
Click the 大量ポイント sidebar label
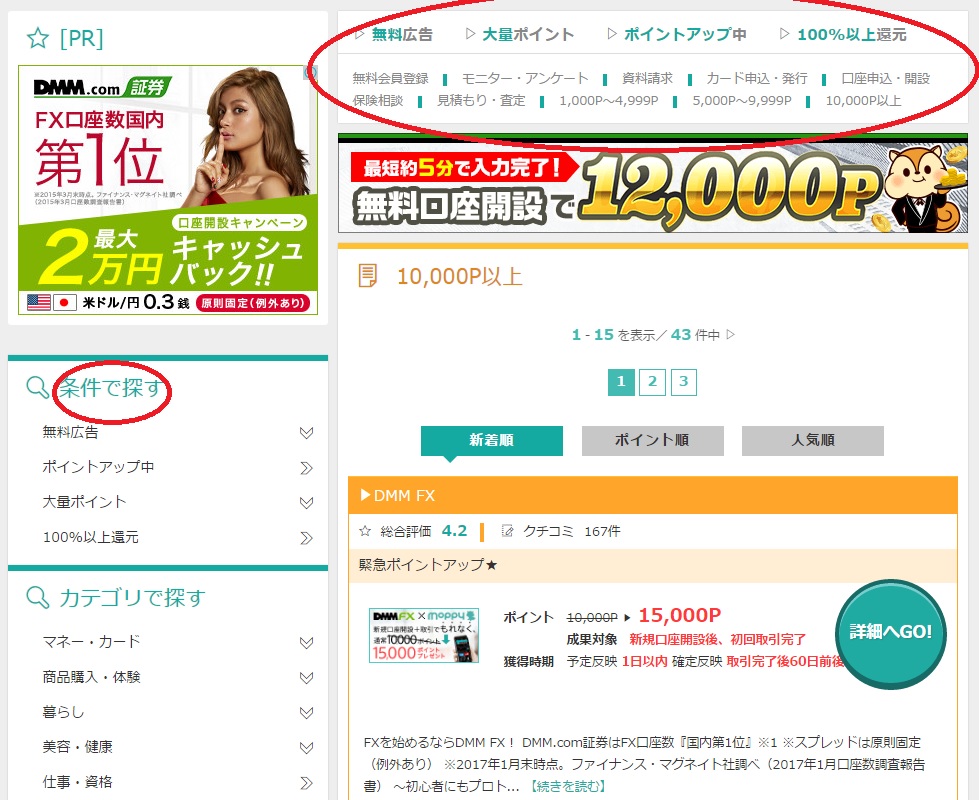[84, 502]
